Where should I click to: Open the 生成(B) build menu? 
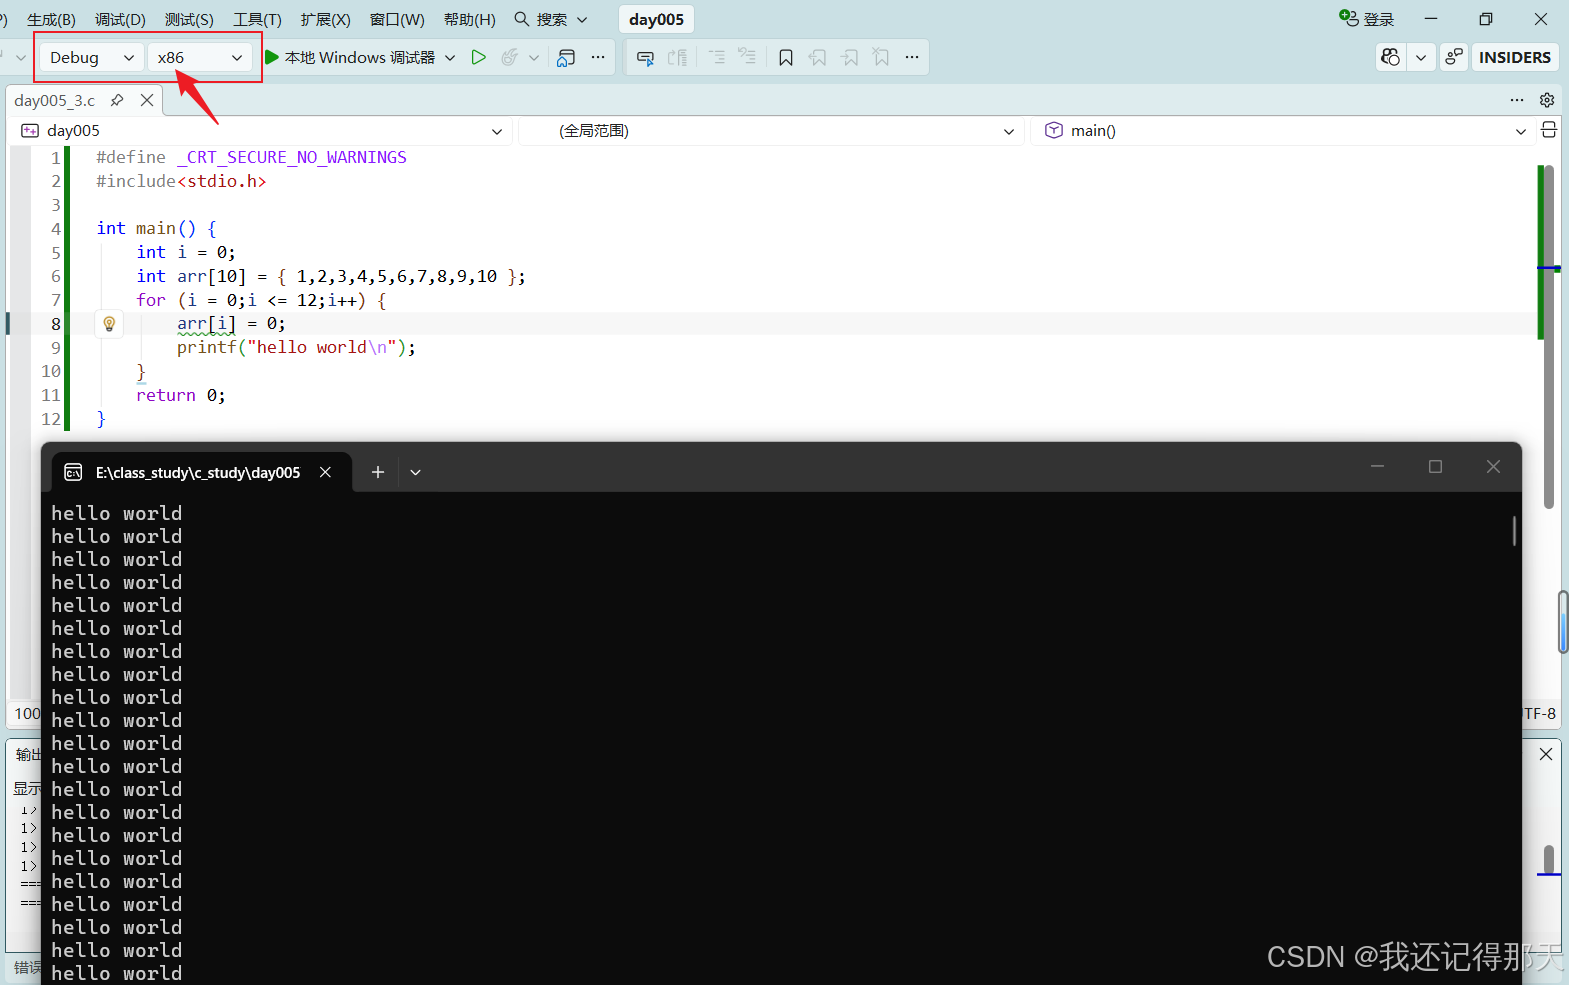point(51,19)
